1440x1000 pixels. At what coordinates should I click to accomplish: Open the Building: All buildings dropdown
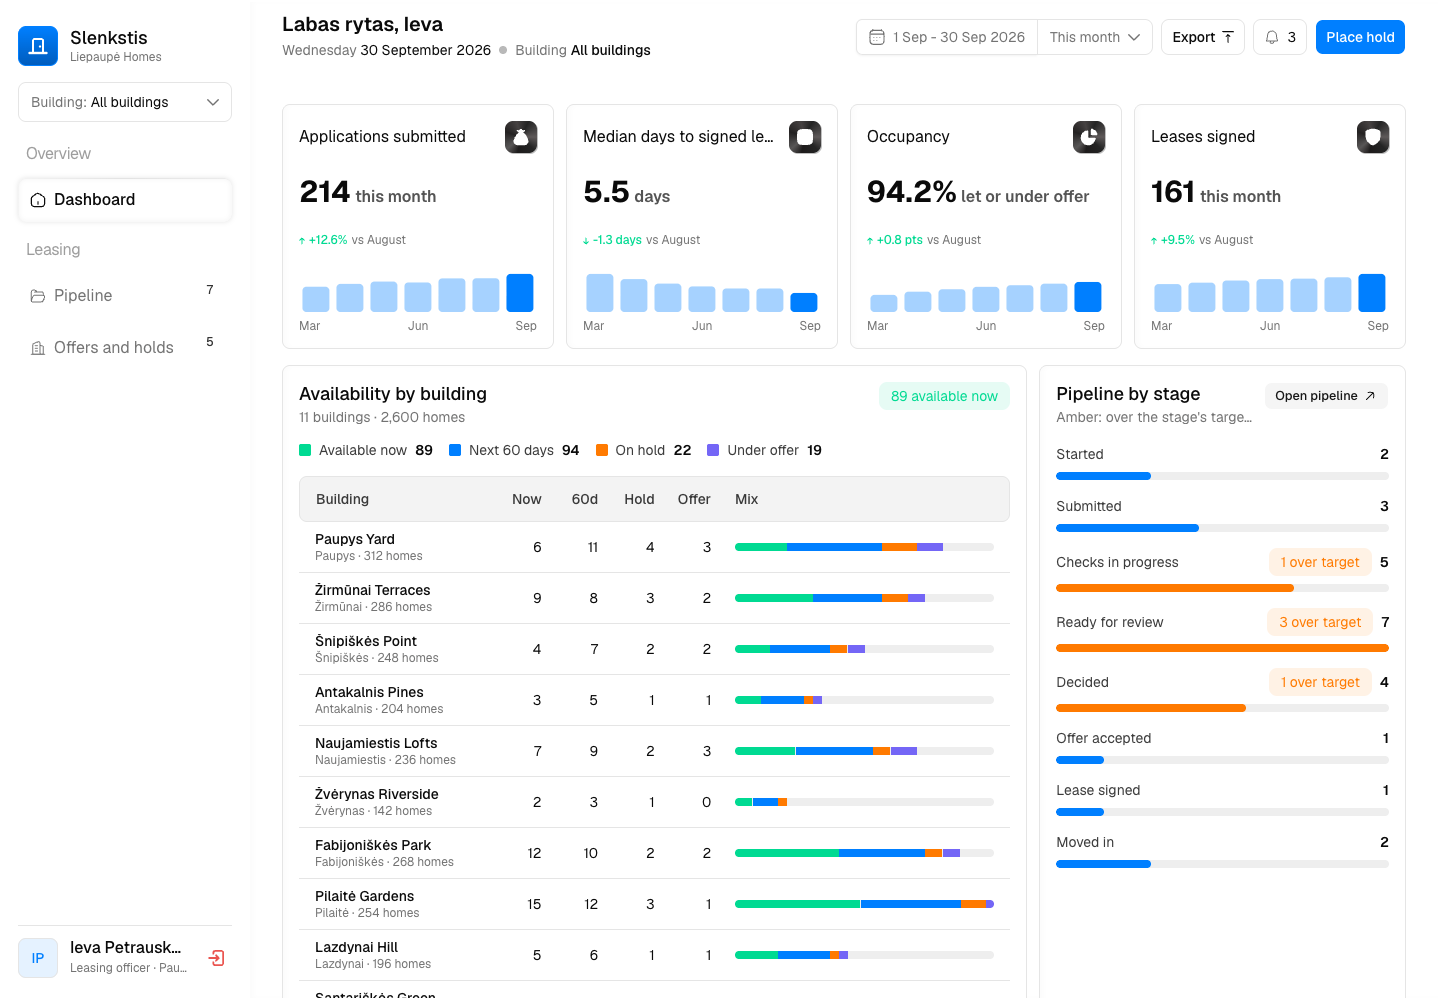125,102
